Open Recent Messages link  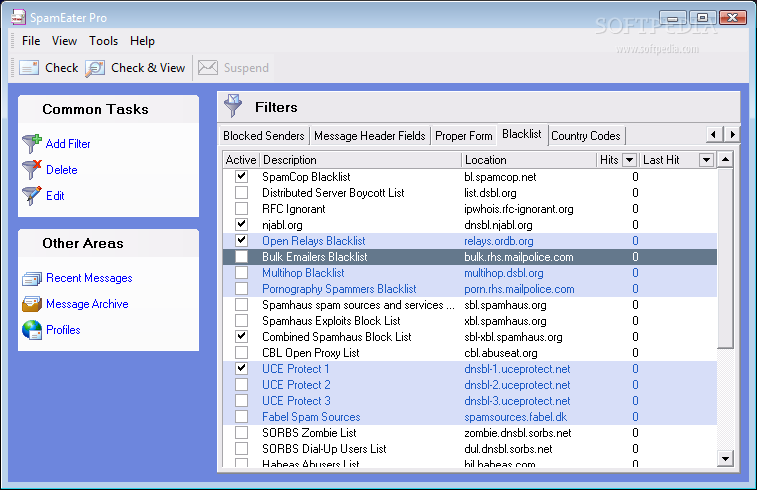tap(89, 278)
